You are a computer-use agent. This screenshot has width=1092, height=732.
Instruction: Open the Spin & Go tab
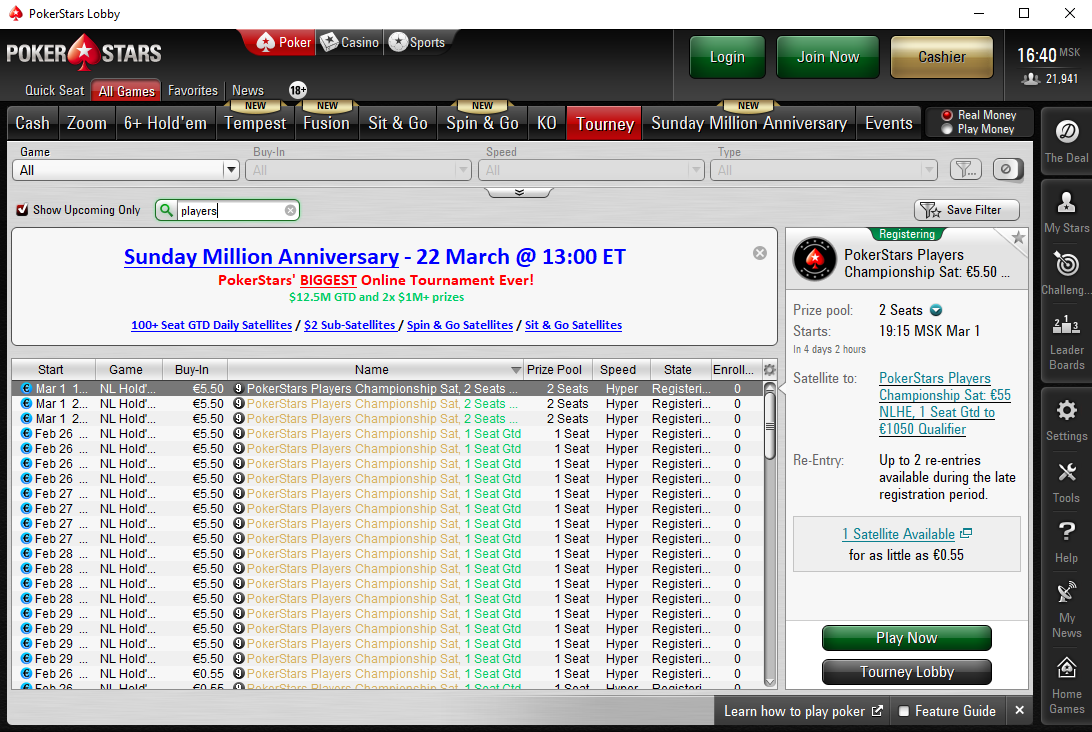coord(483,123)
